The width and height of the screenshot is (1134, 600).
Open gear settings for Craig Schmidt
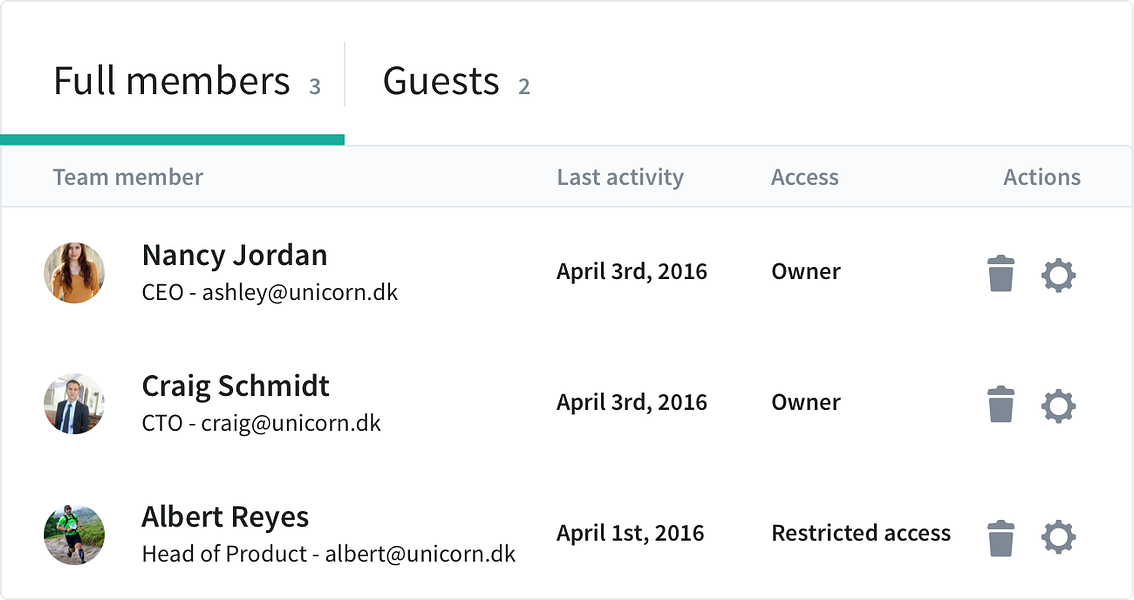[1059, 406]
